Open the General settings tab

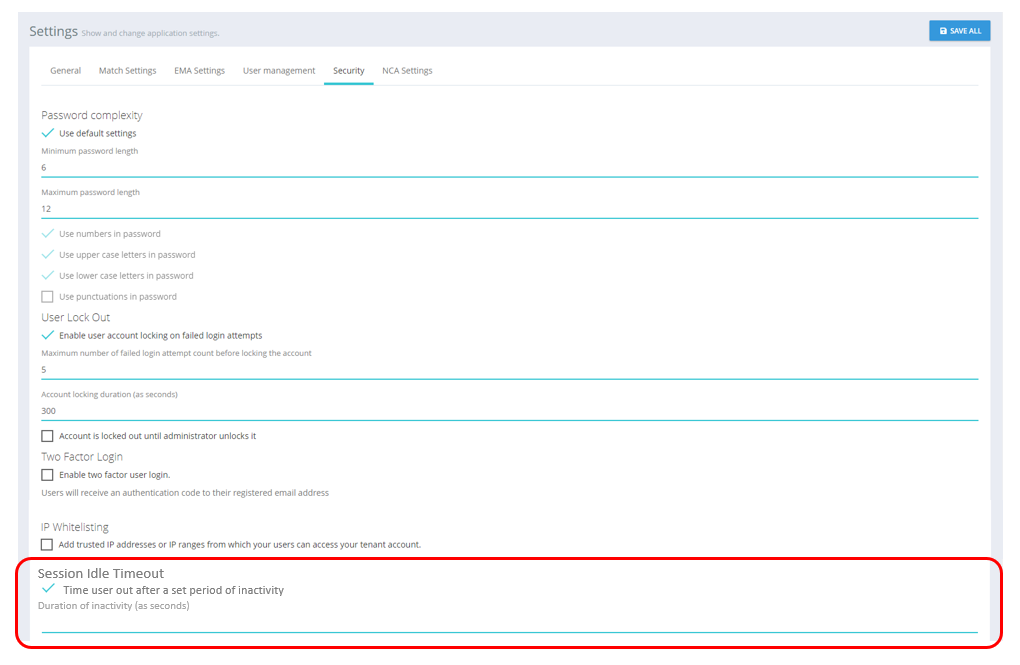click(x=66, y=71)
